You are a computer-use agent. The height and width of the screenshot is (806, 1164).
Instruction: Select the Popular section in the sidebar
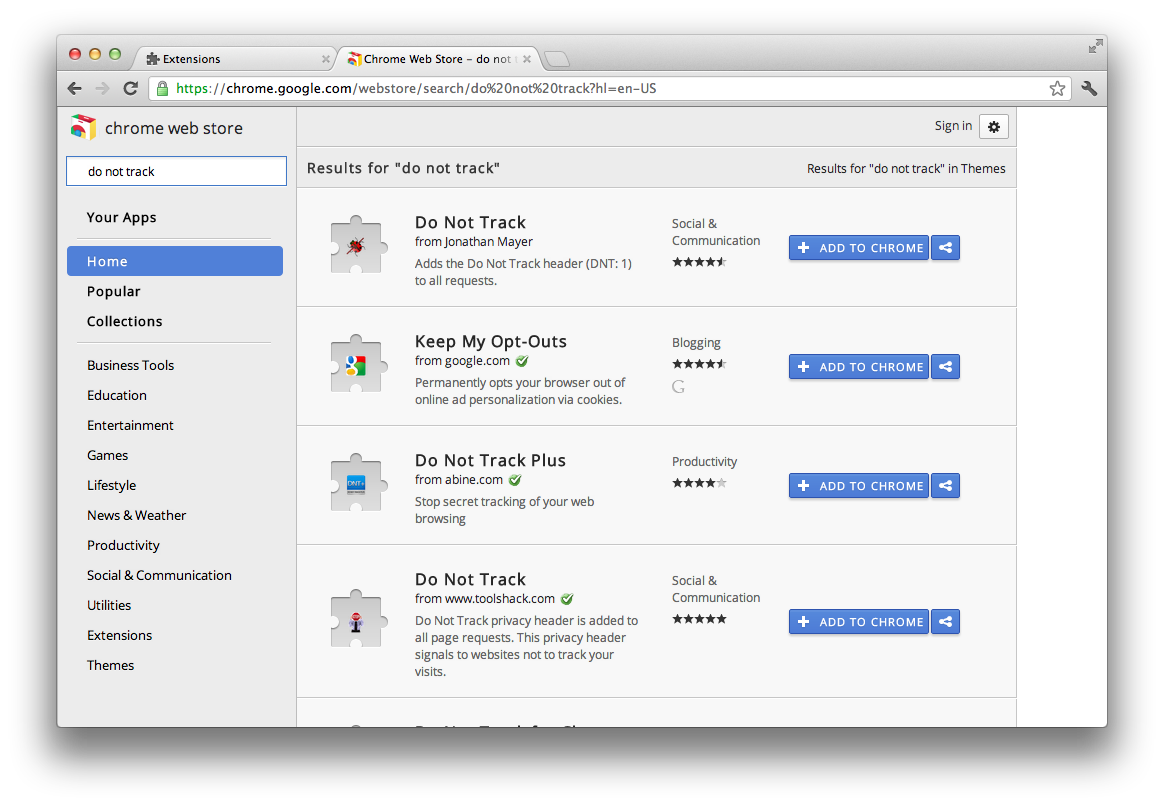coord(114,292)
